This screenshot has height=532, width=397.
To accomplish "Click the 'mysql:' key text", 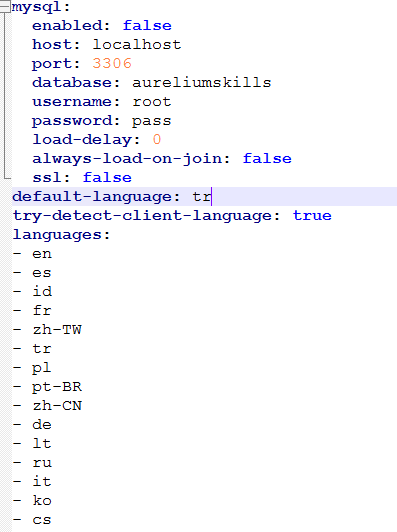I will click(41, 7).
